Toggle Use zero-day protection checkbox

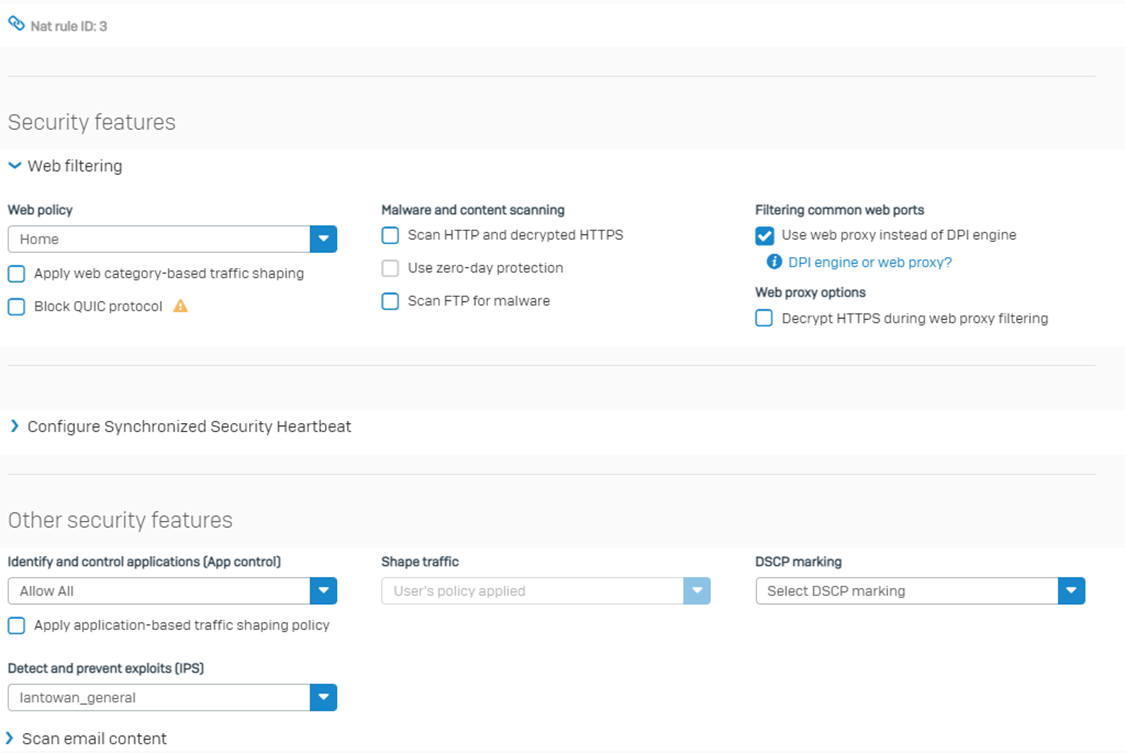(391, 268)
